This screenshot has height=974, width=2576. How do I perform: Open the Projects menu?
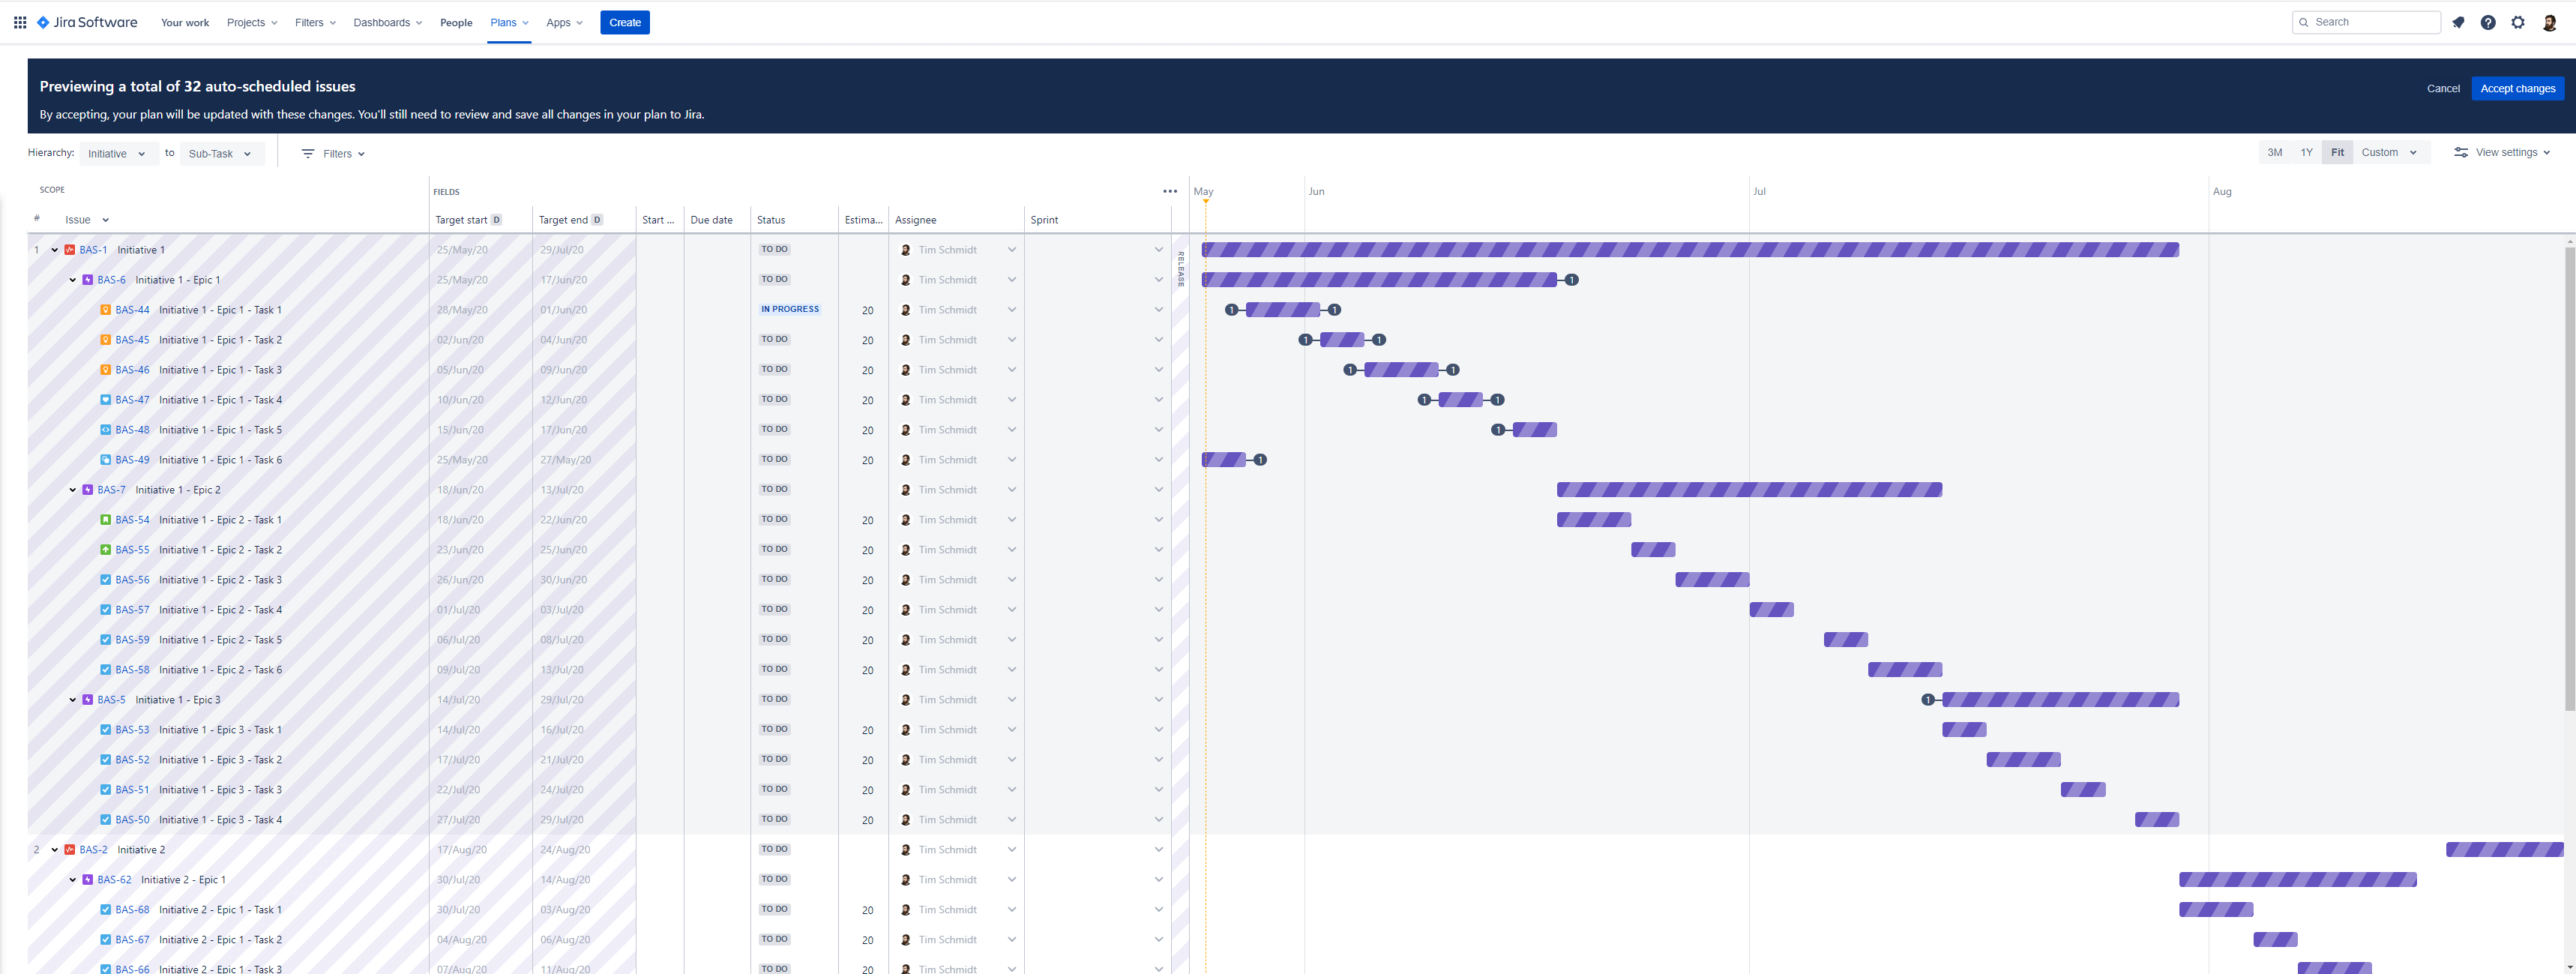pos(252,22)
